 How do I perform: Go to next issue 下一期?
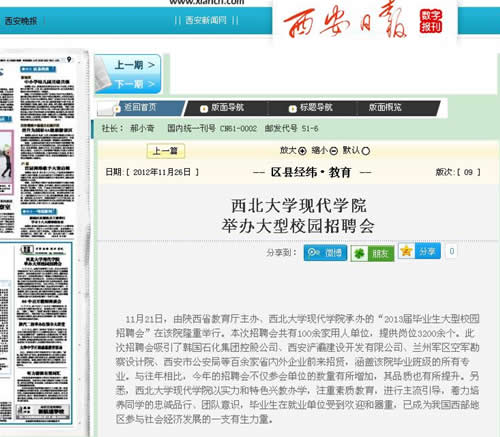[135, 84]
